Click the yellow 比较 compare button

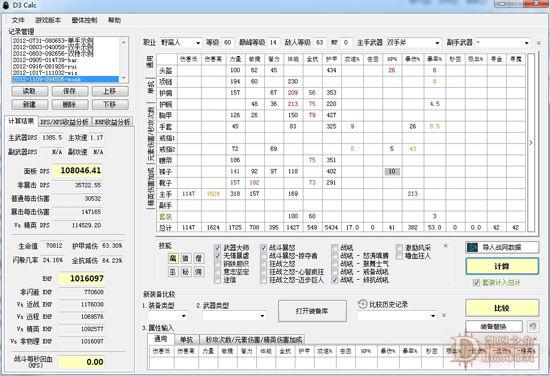tap(502, 308)
